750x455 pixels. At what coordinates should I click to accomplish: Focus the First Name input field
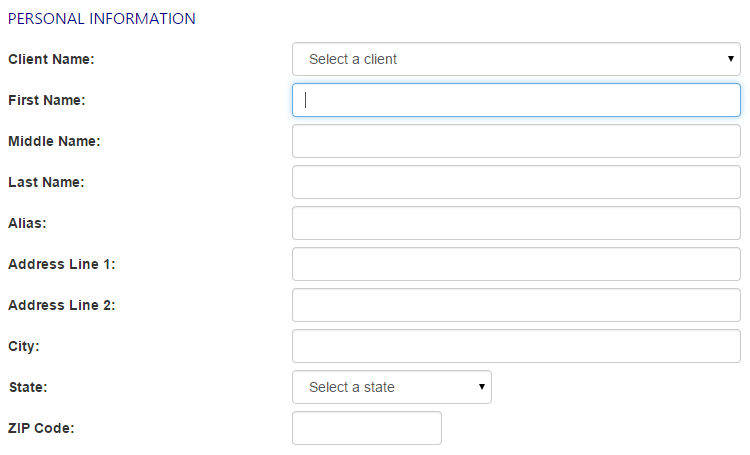(516, 100)
